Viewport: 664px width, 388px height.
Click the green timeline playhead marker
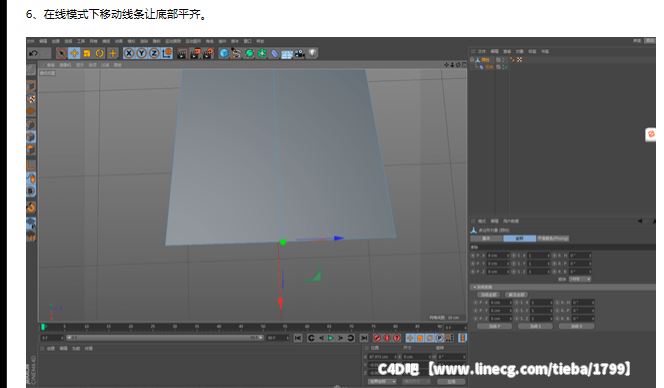point(43,327)
